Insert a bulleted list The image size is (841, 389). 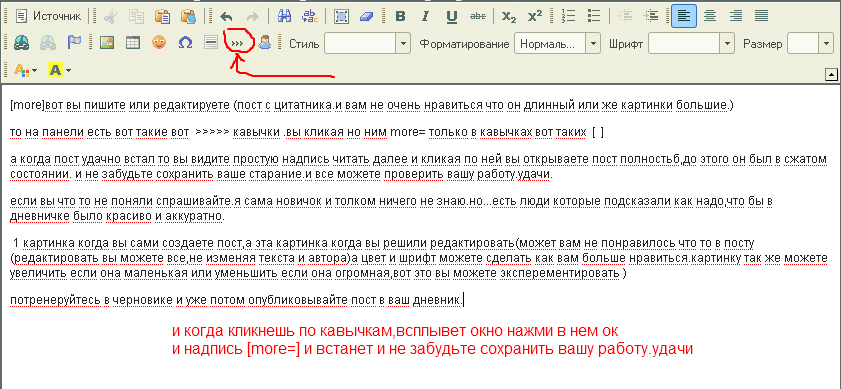point(594,16)
